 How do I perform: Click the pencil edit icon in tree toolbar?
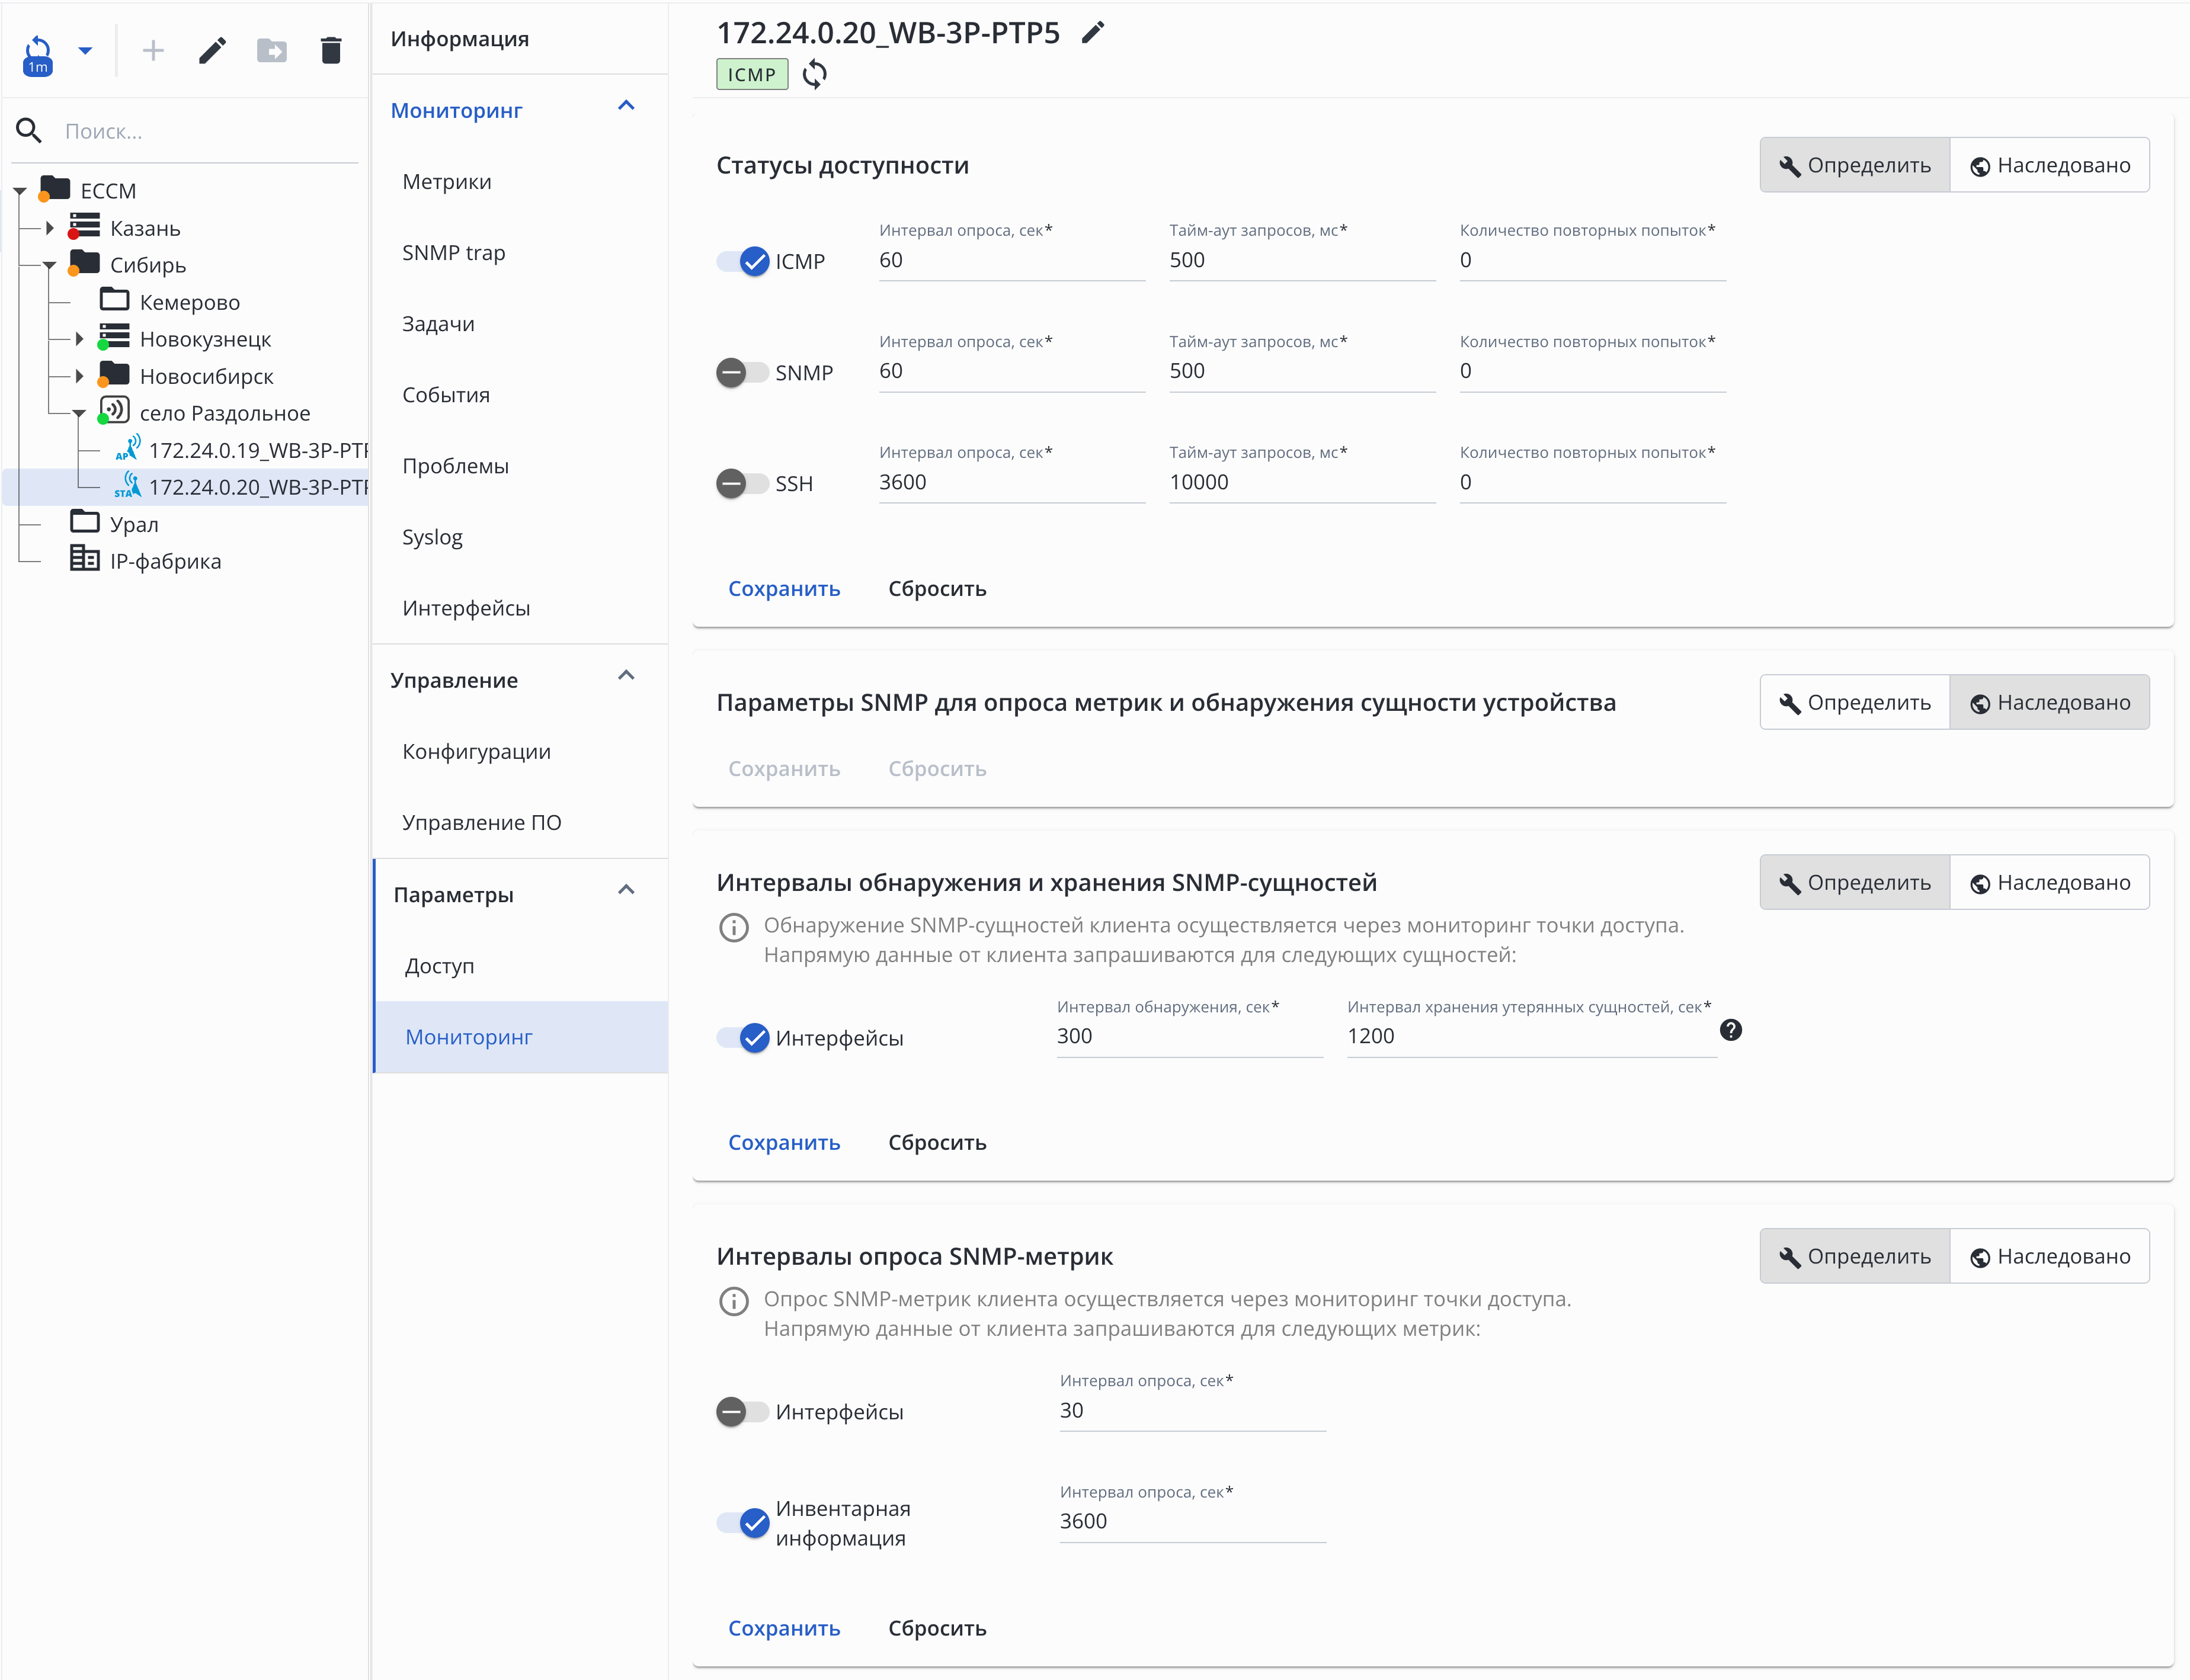point(212,51)
